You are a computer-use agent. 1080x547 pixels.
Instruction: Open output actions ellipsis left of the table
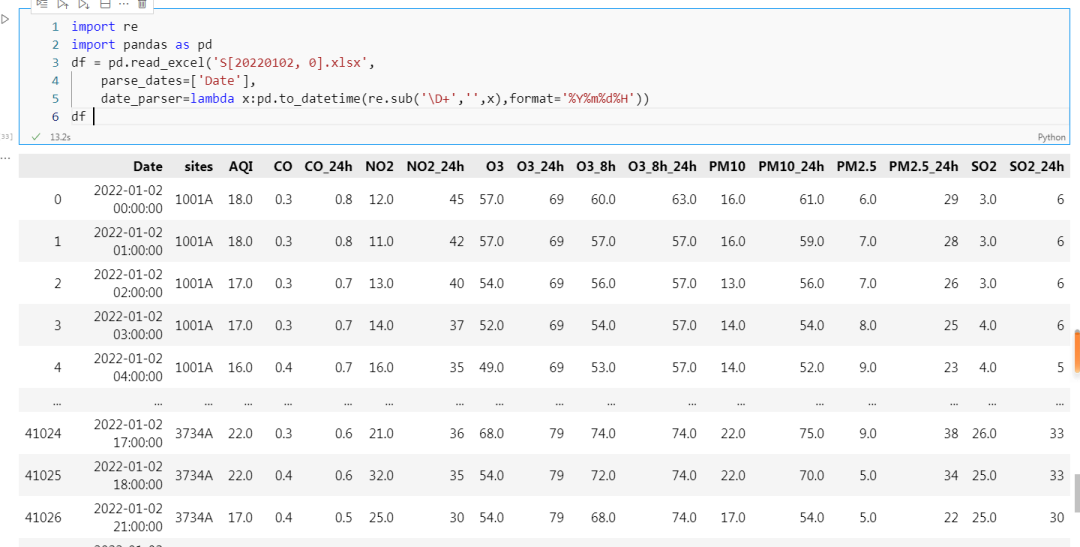5,156
